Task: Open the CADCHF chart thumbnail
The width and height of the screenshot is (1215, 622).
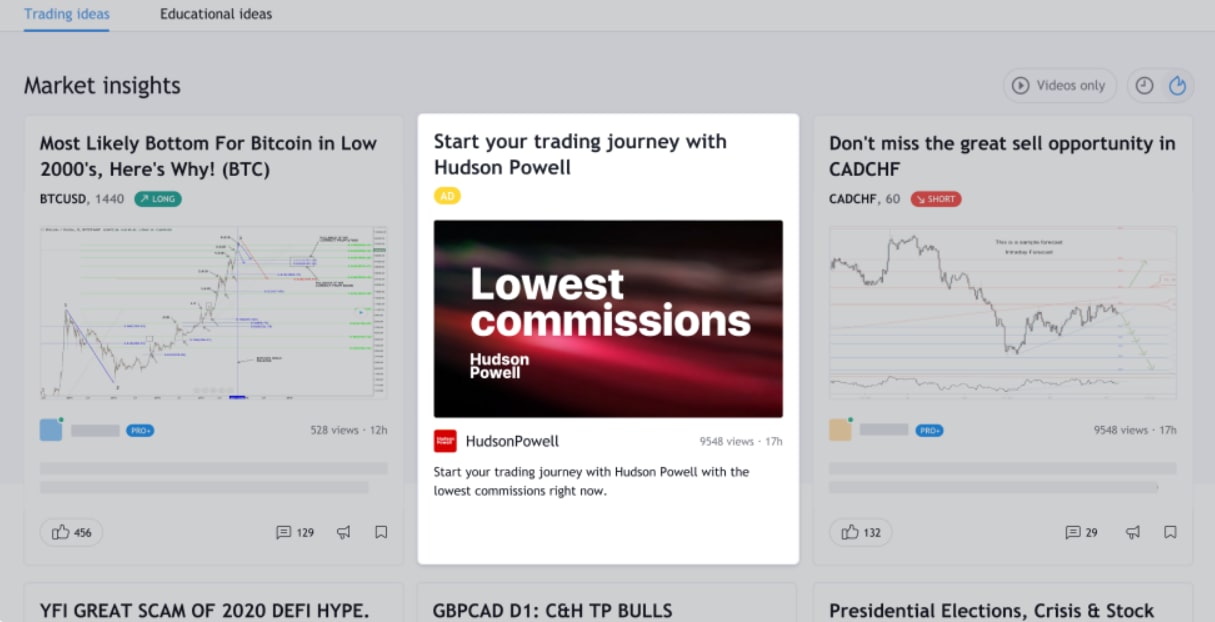Action: (x=1003, y=313)
